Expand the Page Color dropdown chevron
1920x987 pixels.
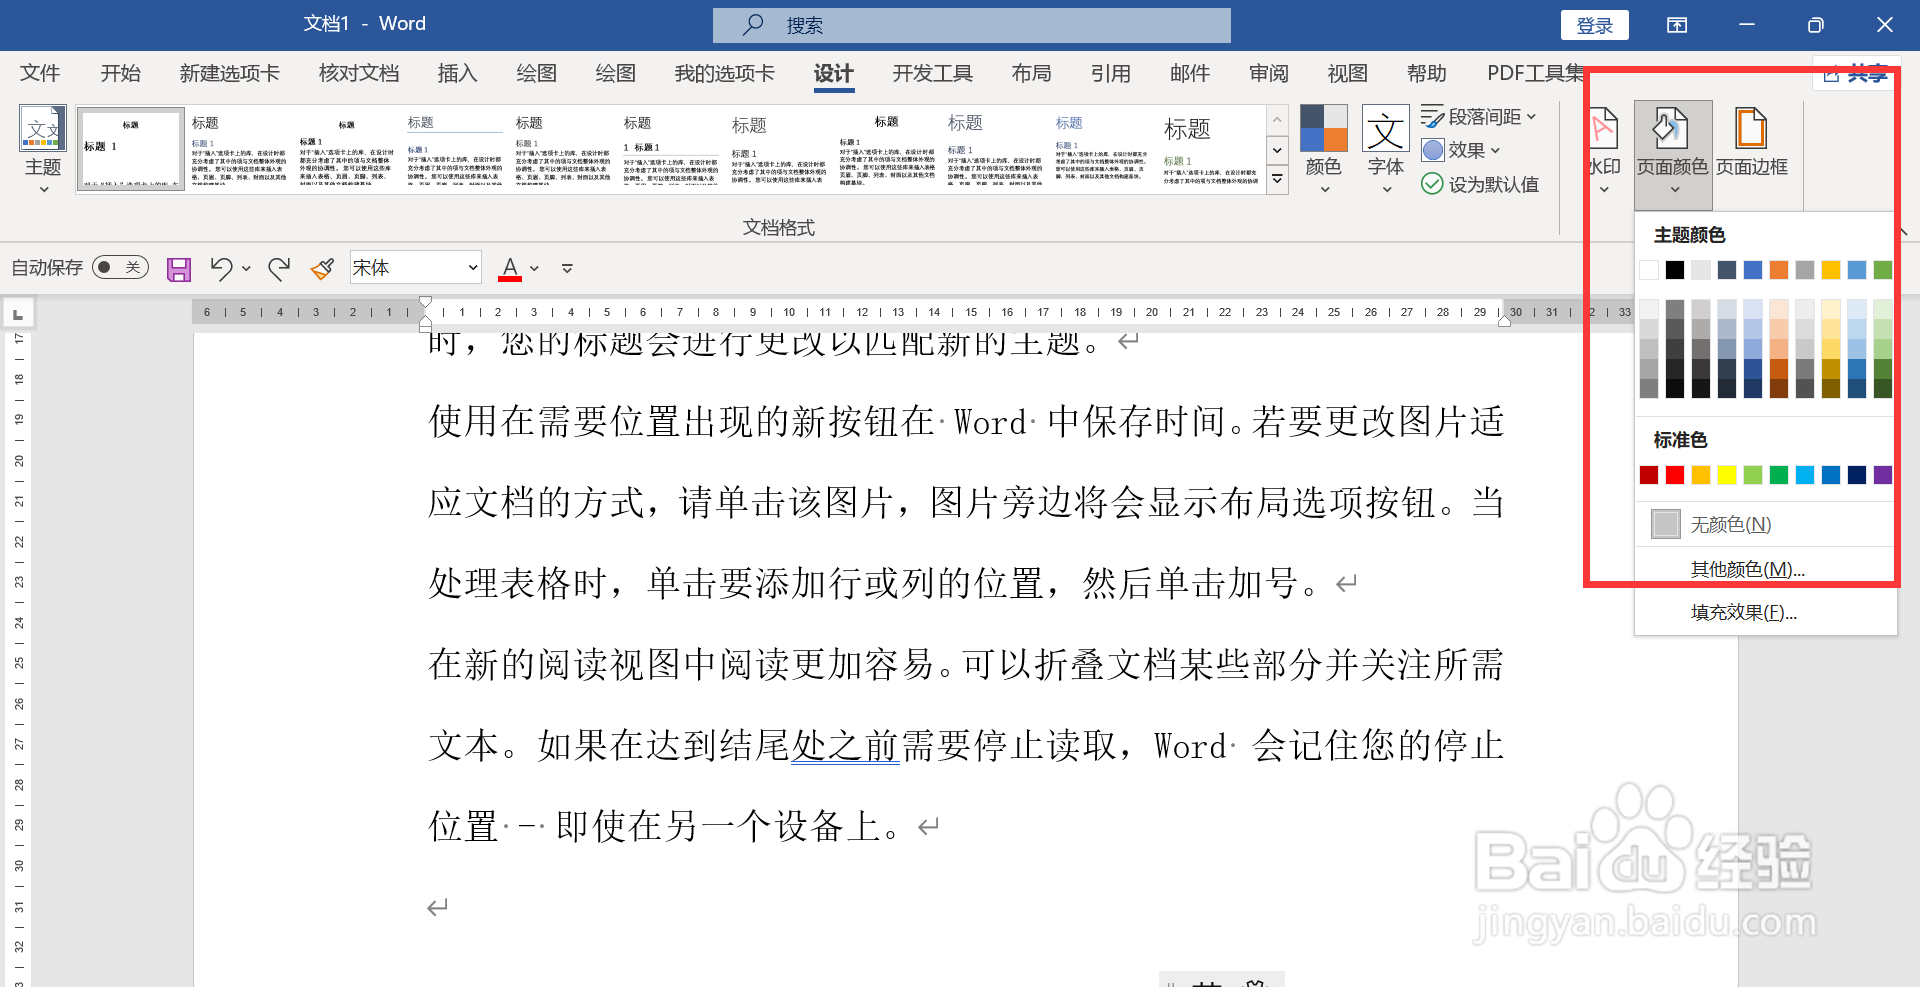[1675, 189]
